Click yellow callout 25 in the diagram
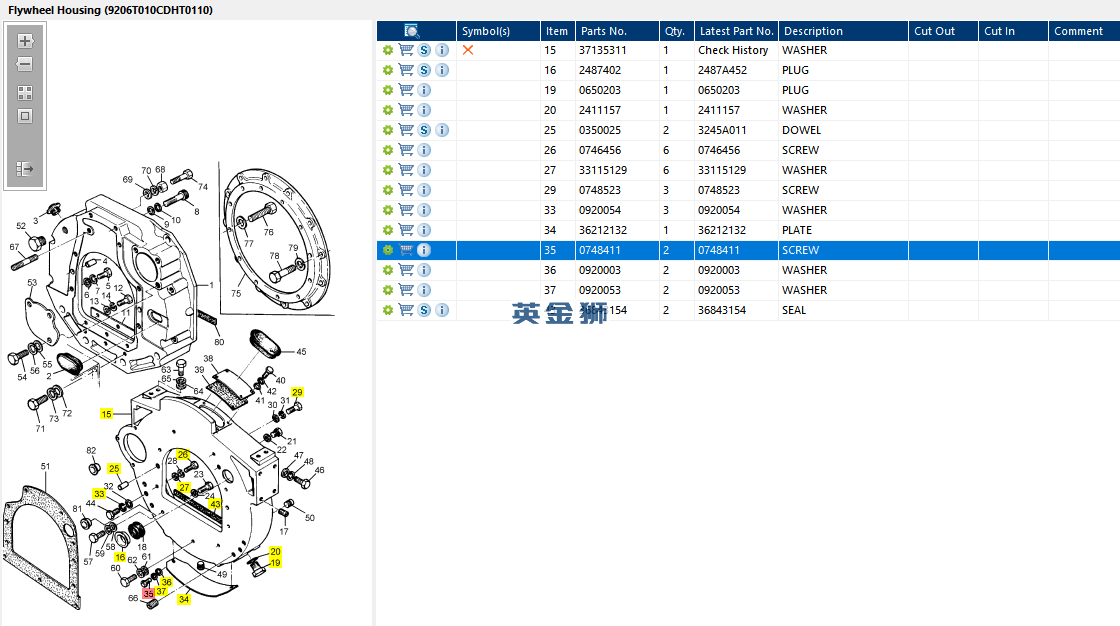The image size is (1120, 626). 114,469
